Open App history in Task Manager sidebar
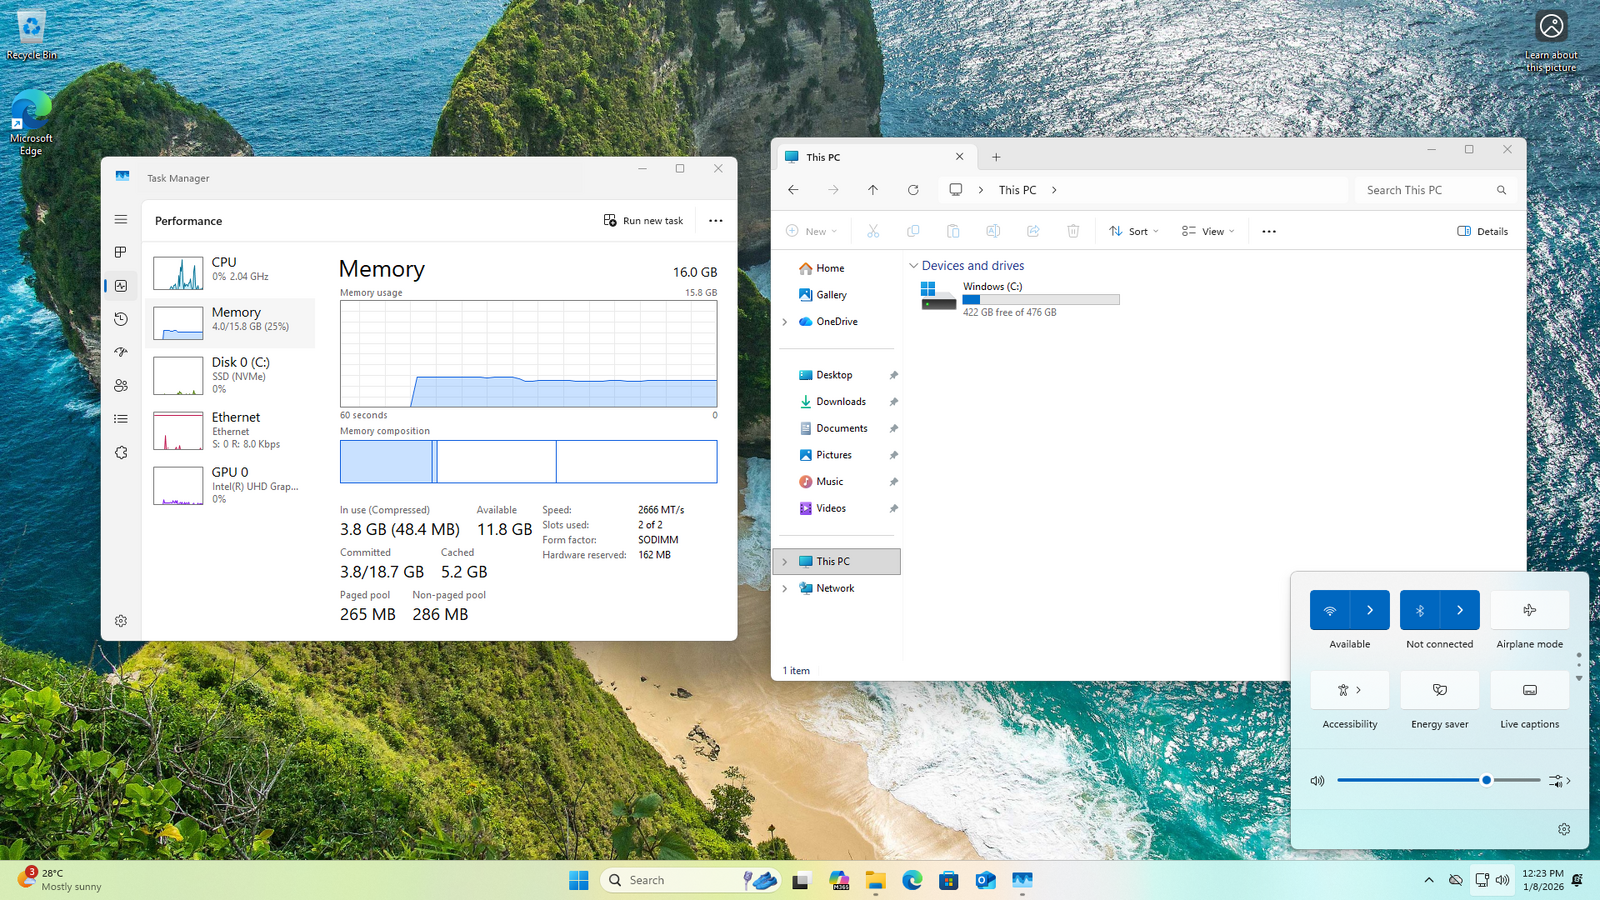The image size is (1600, 900). click(x=121, y=319)
